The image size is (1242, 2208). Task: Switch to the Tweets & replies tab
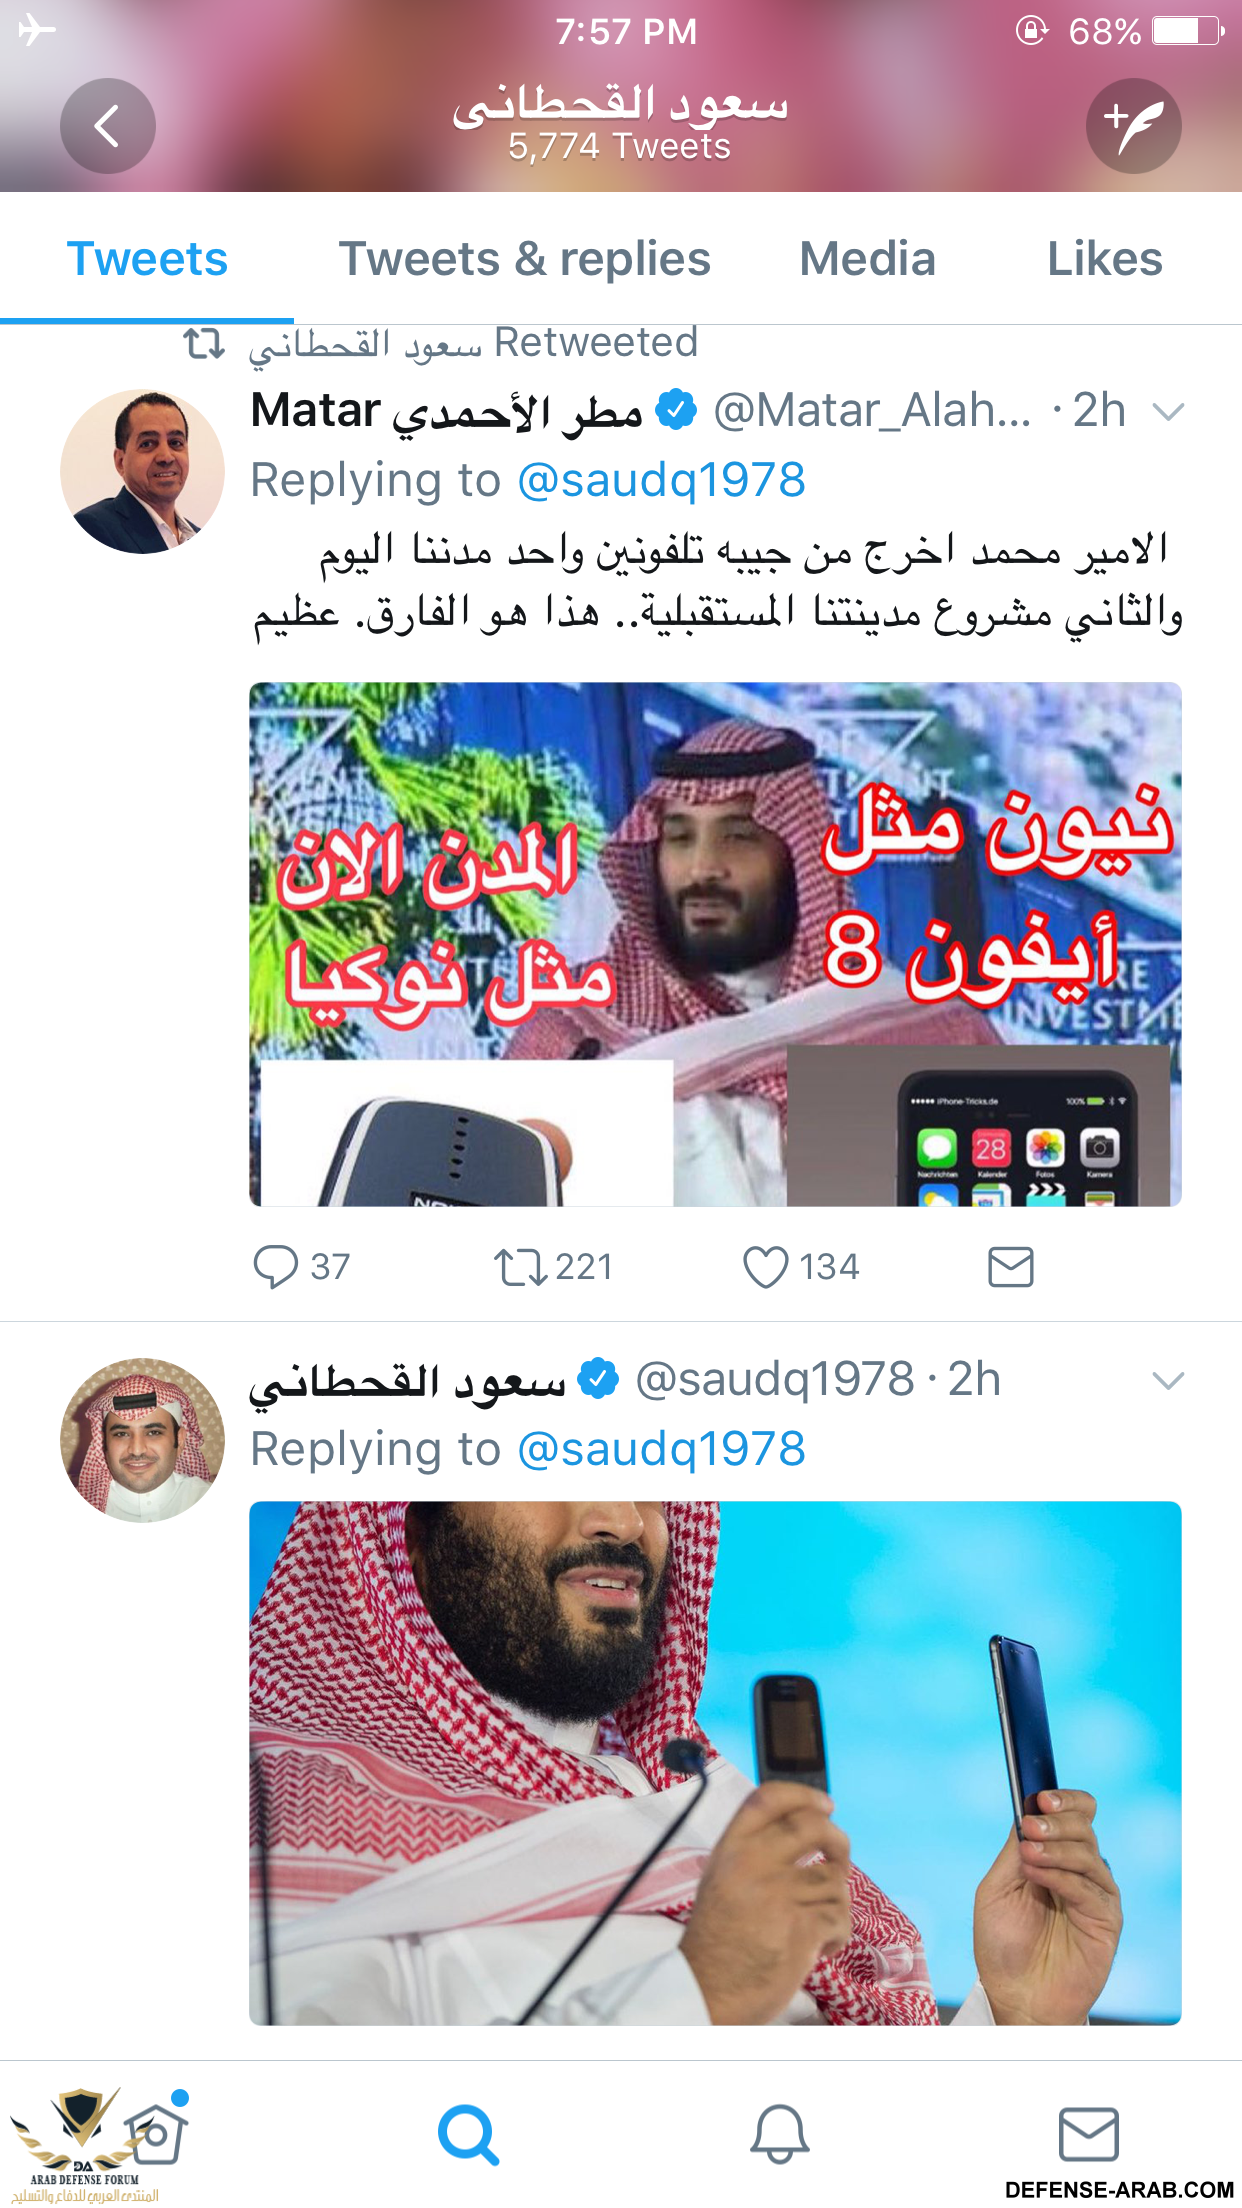(524, 259)
